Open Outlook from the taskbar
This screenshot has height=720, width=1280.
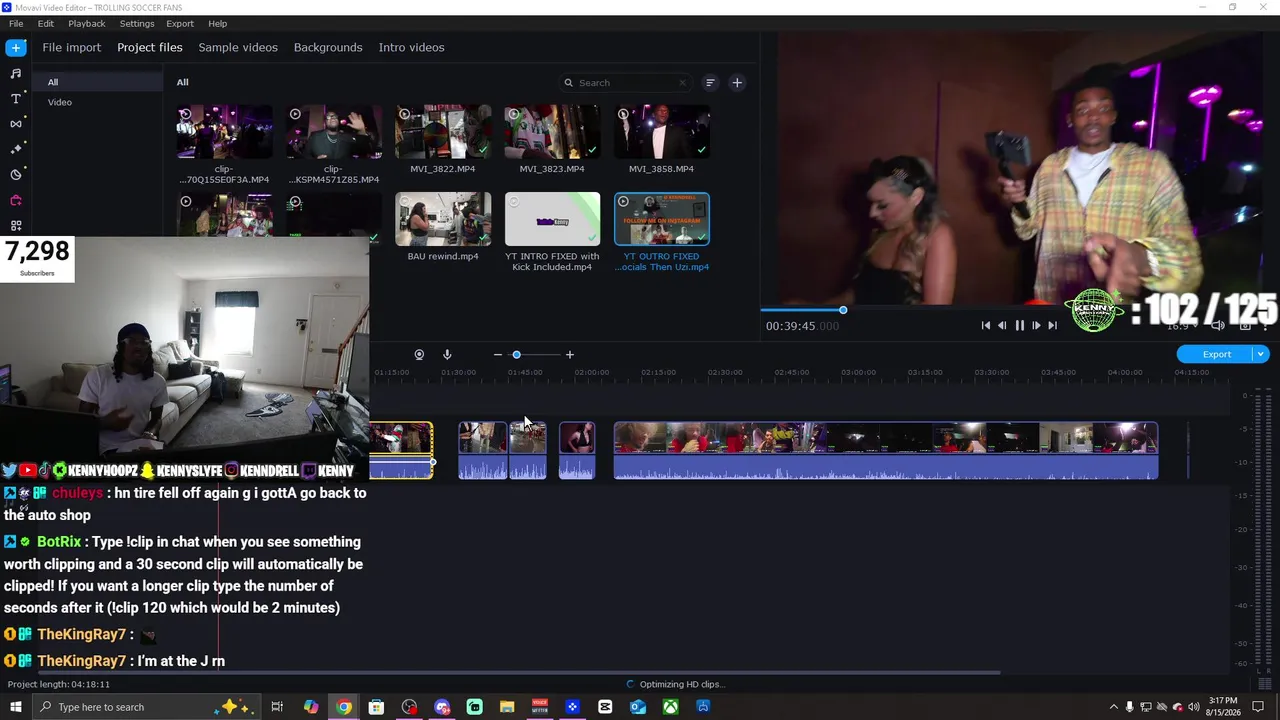[638, 707]
